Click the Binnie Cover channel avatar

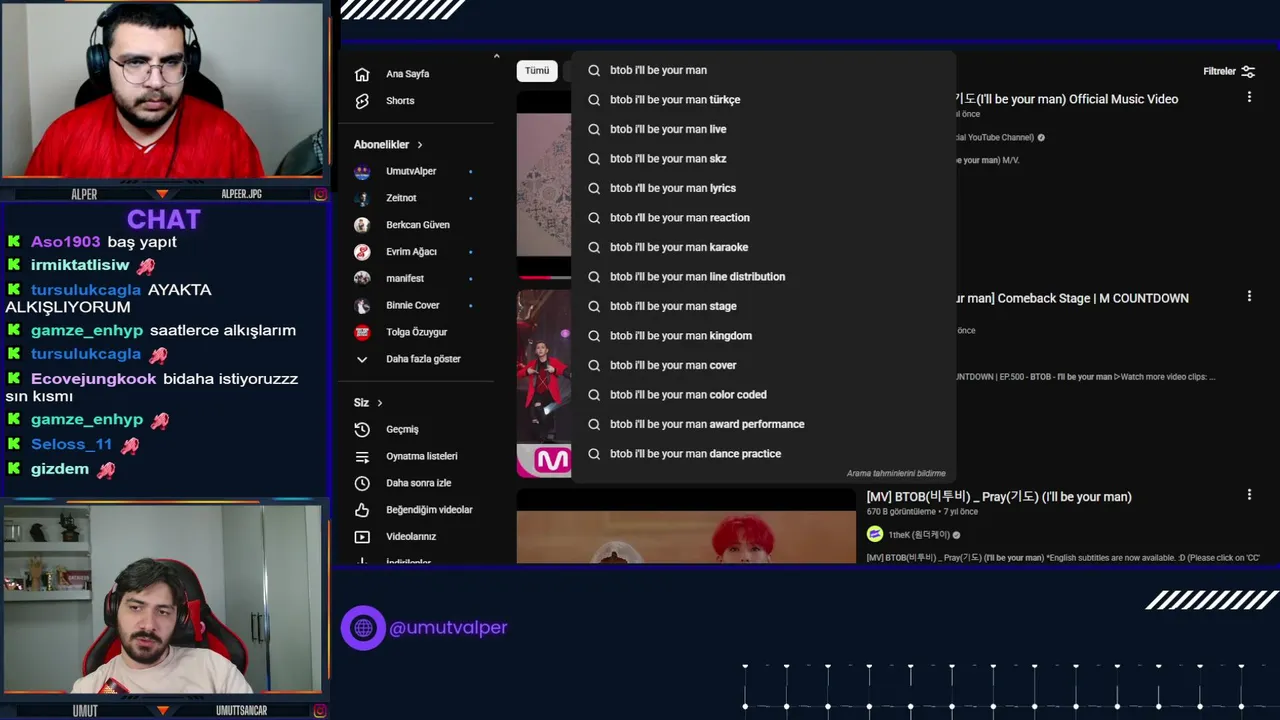[x=362, y=305]
